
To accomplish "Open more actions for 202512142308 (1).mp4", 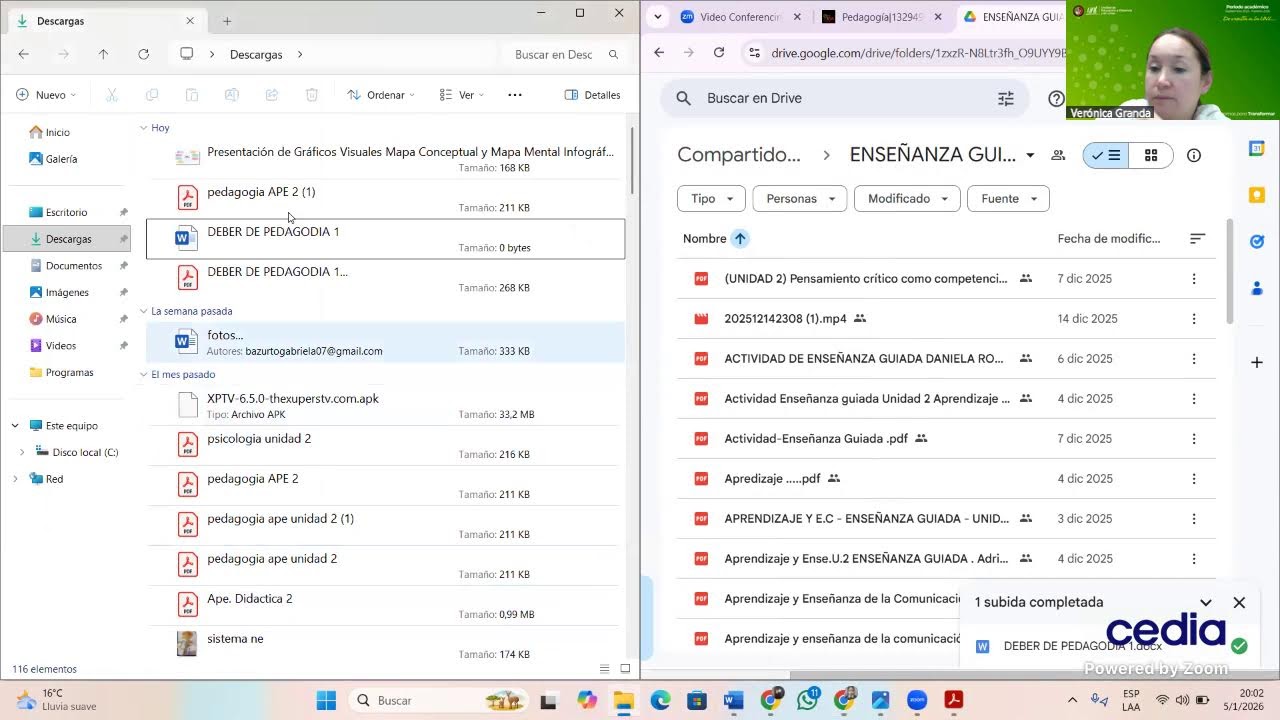I will point(1193,319).
